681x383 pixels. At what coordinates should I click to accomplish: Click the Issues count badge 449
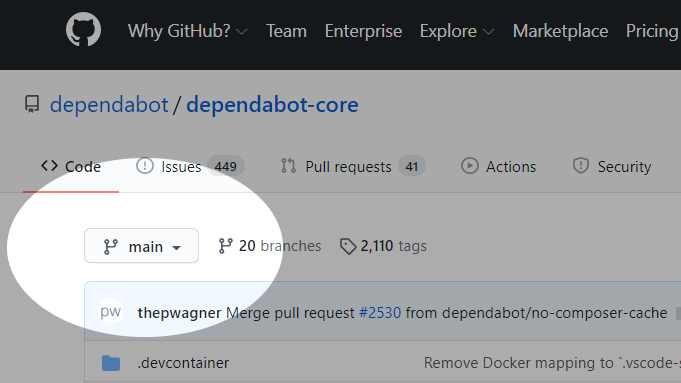[x=226, y=166]
